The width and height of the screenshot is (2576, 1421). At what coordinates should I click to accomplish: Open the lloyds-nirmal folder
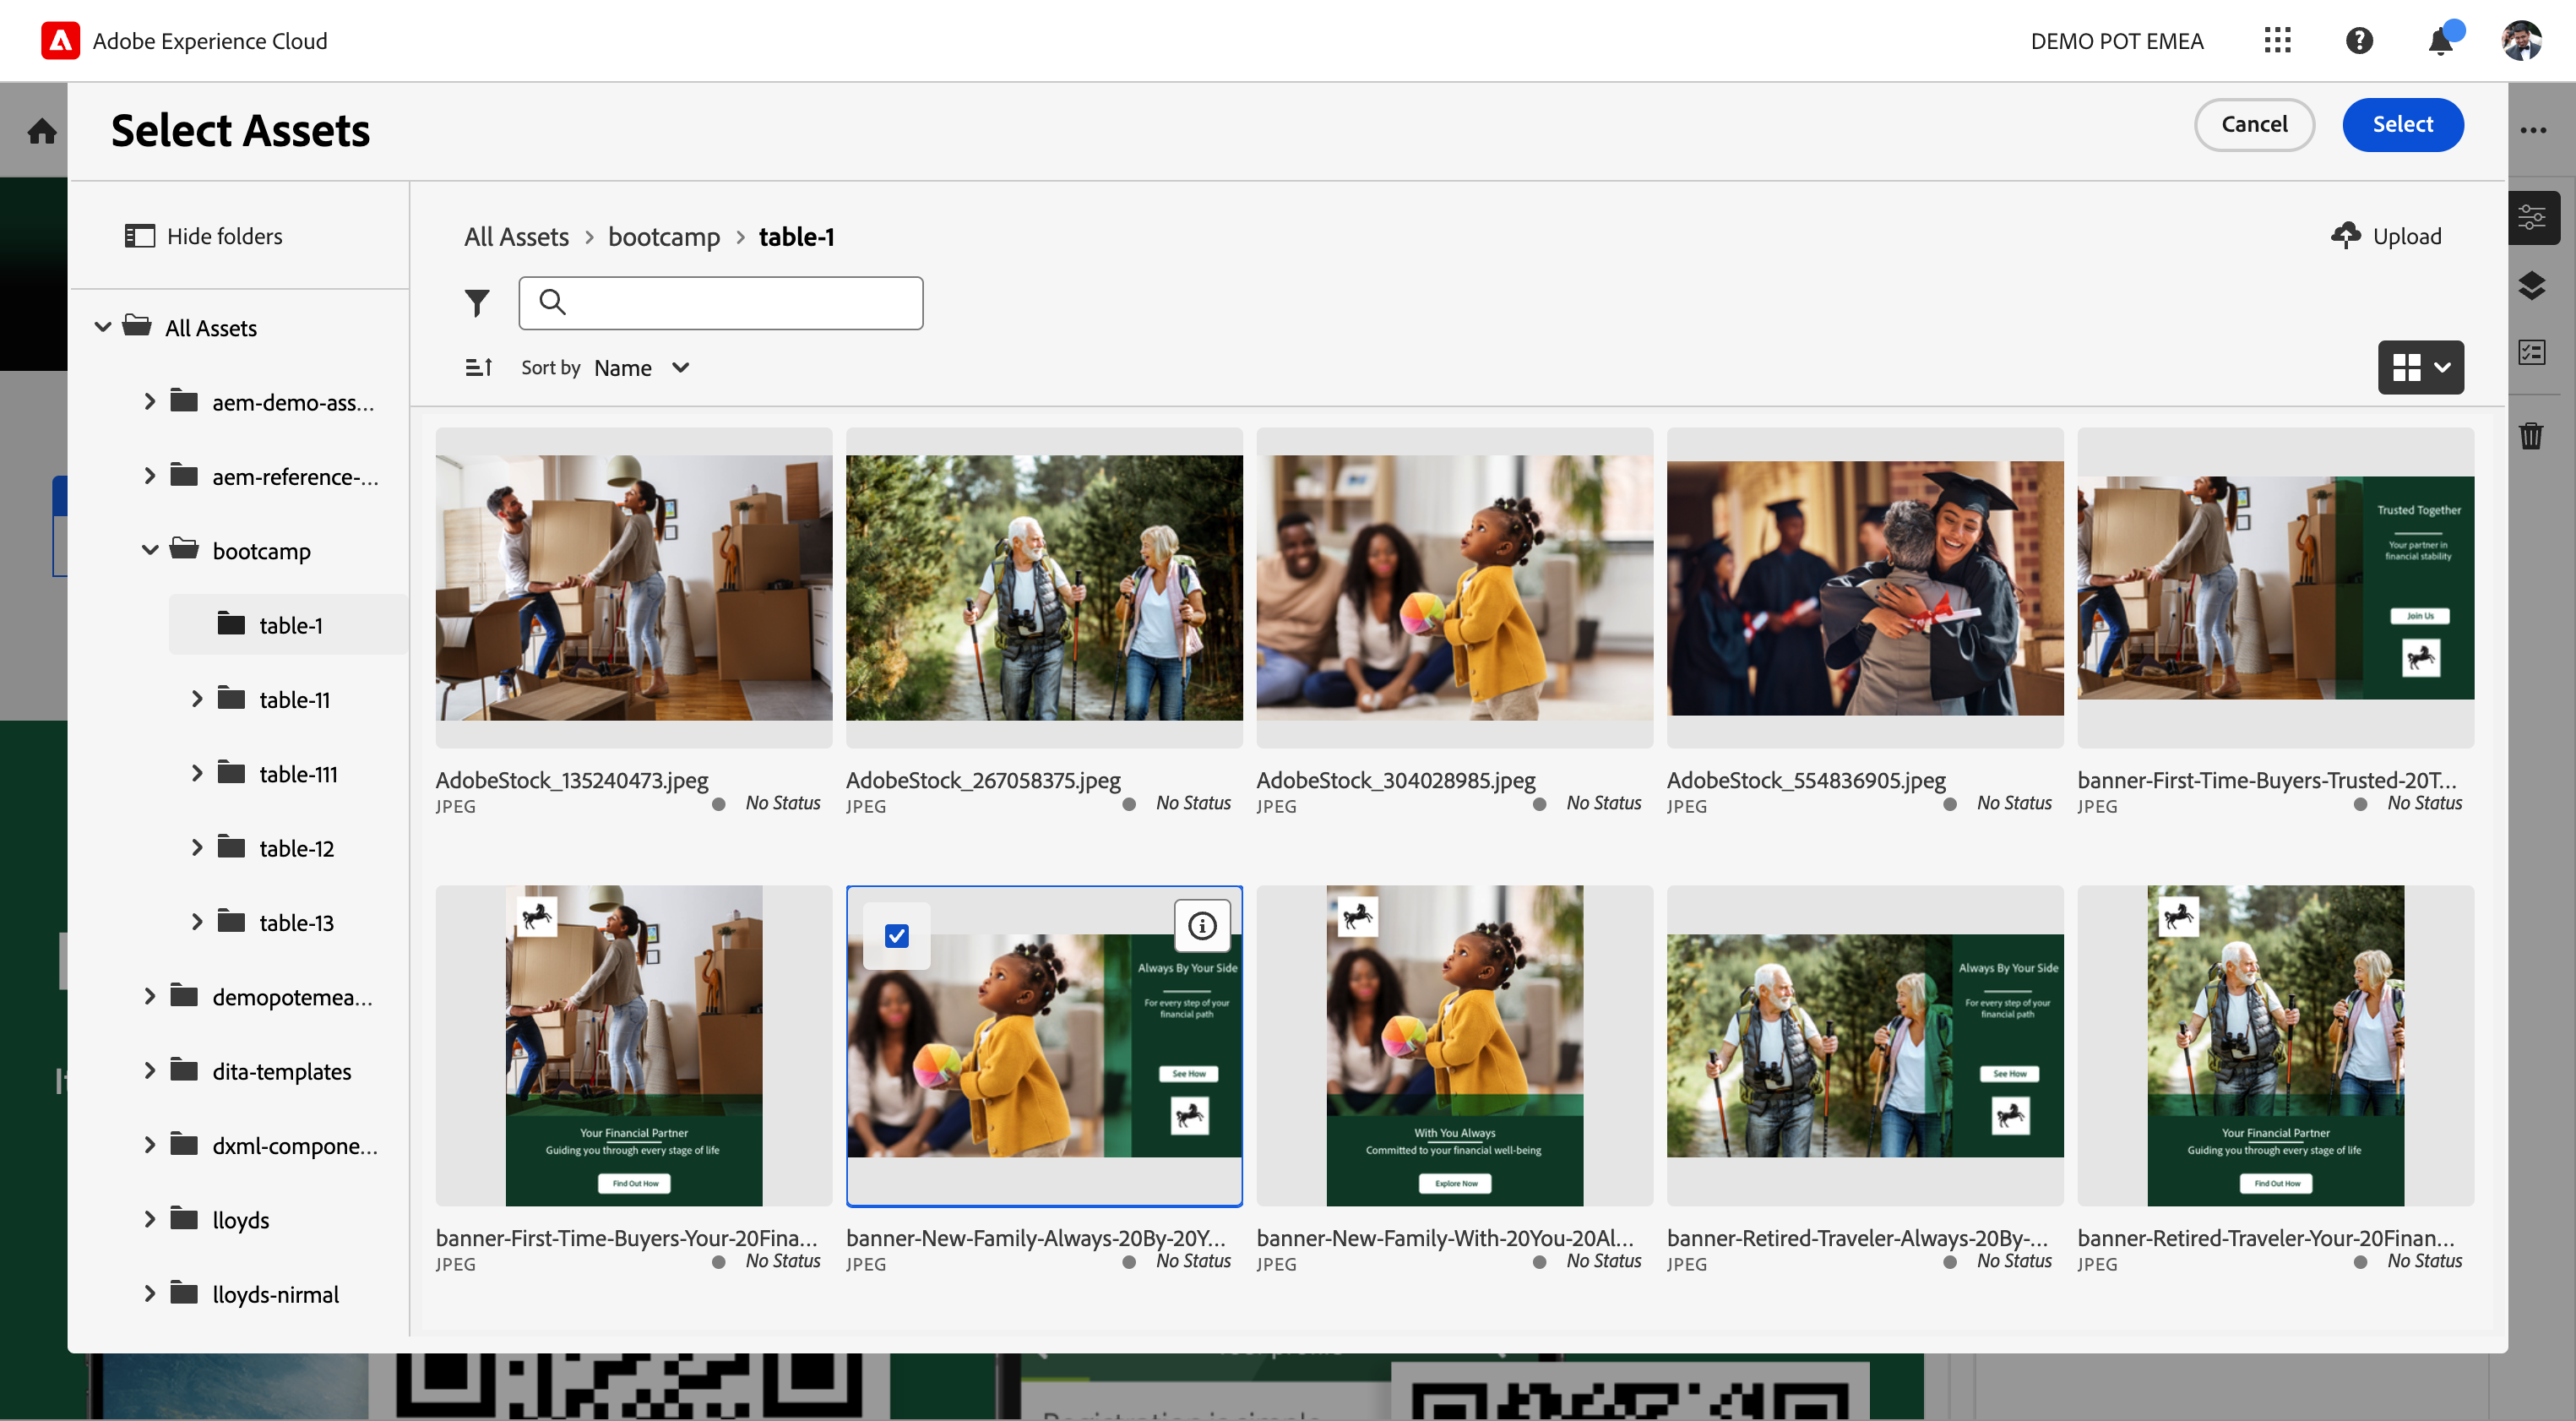tap(275, 1294)
